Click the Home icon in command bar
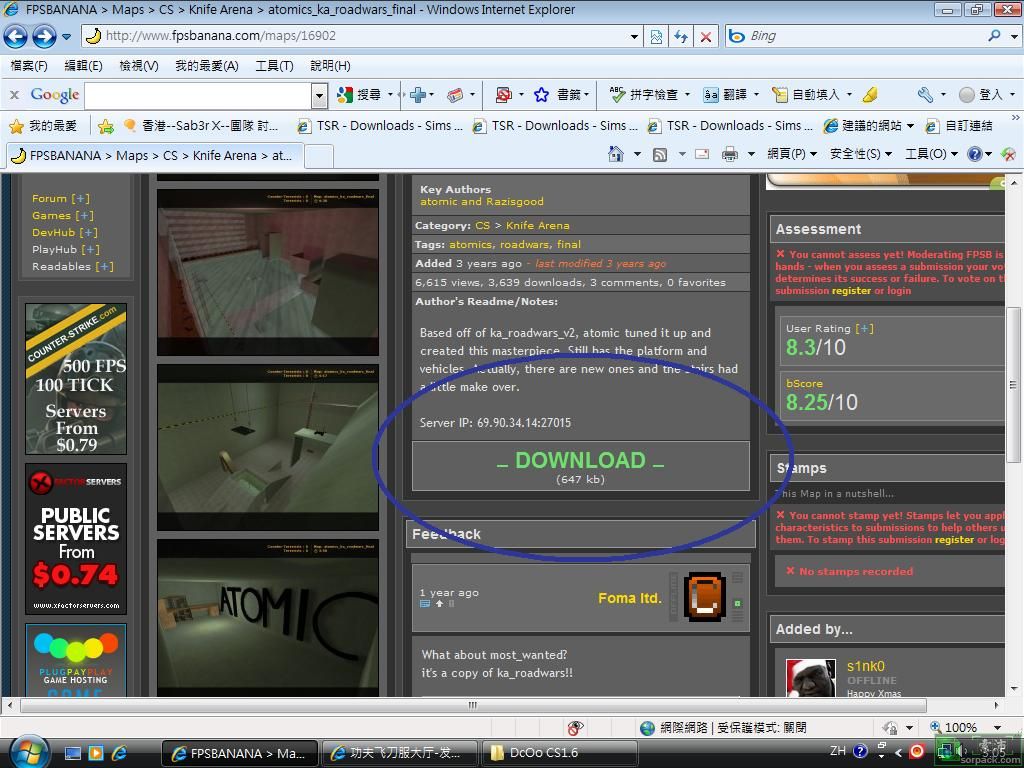 [x=616, y=154]
